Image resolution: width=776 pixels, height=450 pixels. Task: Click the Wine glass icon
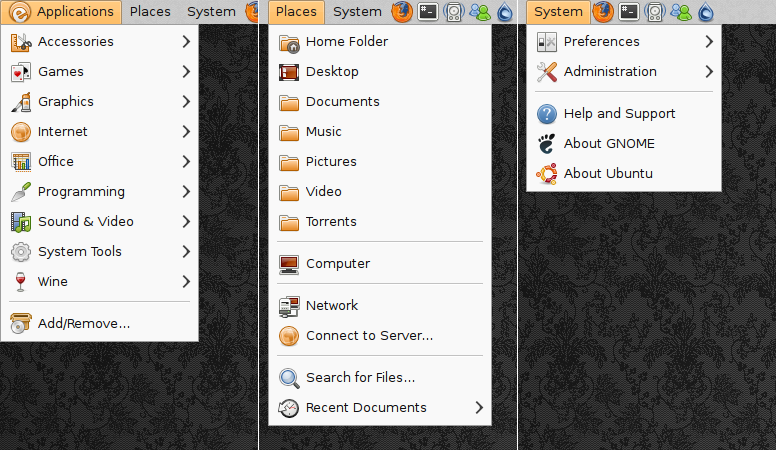[20, 282]
